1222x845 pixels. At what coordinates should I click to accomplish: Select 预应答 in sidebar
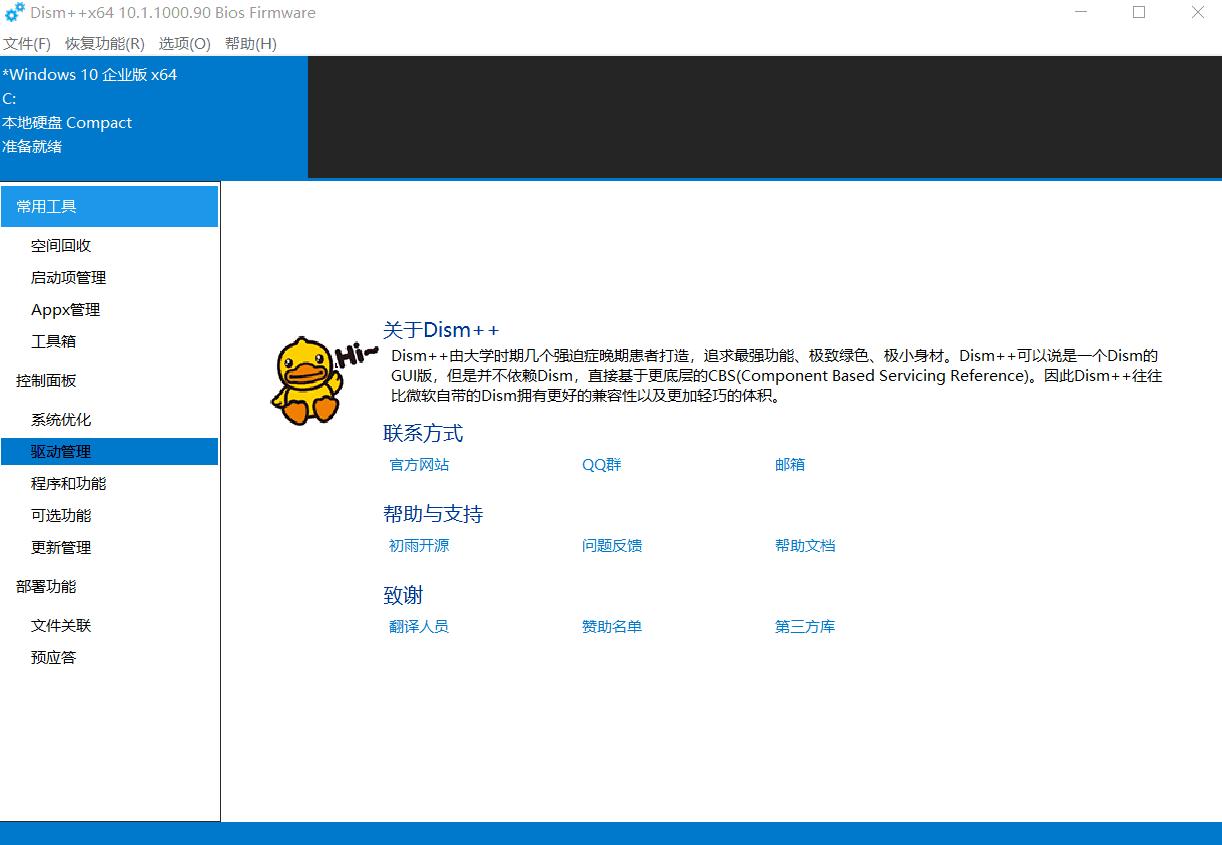(x=55, y=657)
